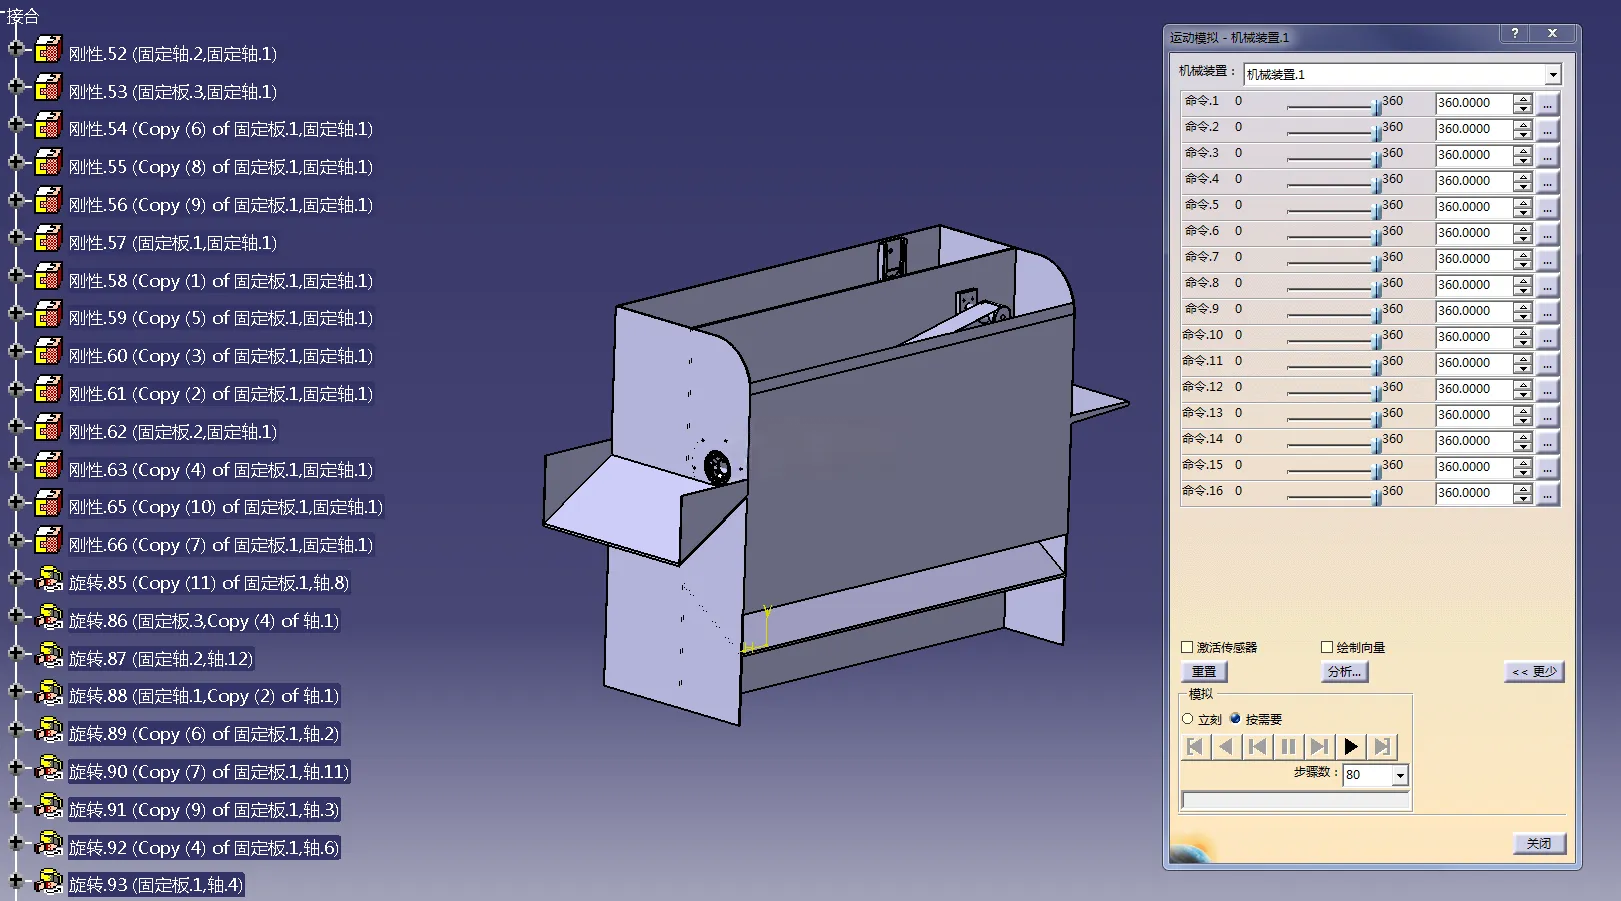
Task: Click the play forward simulation button
Action: pyautogui.click(x=1351, y=746)
